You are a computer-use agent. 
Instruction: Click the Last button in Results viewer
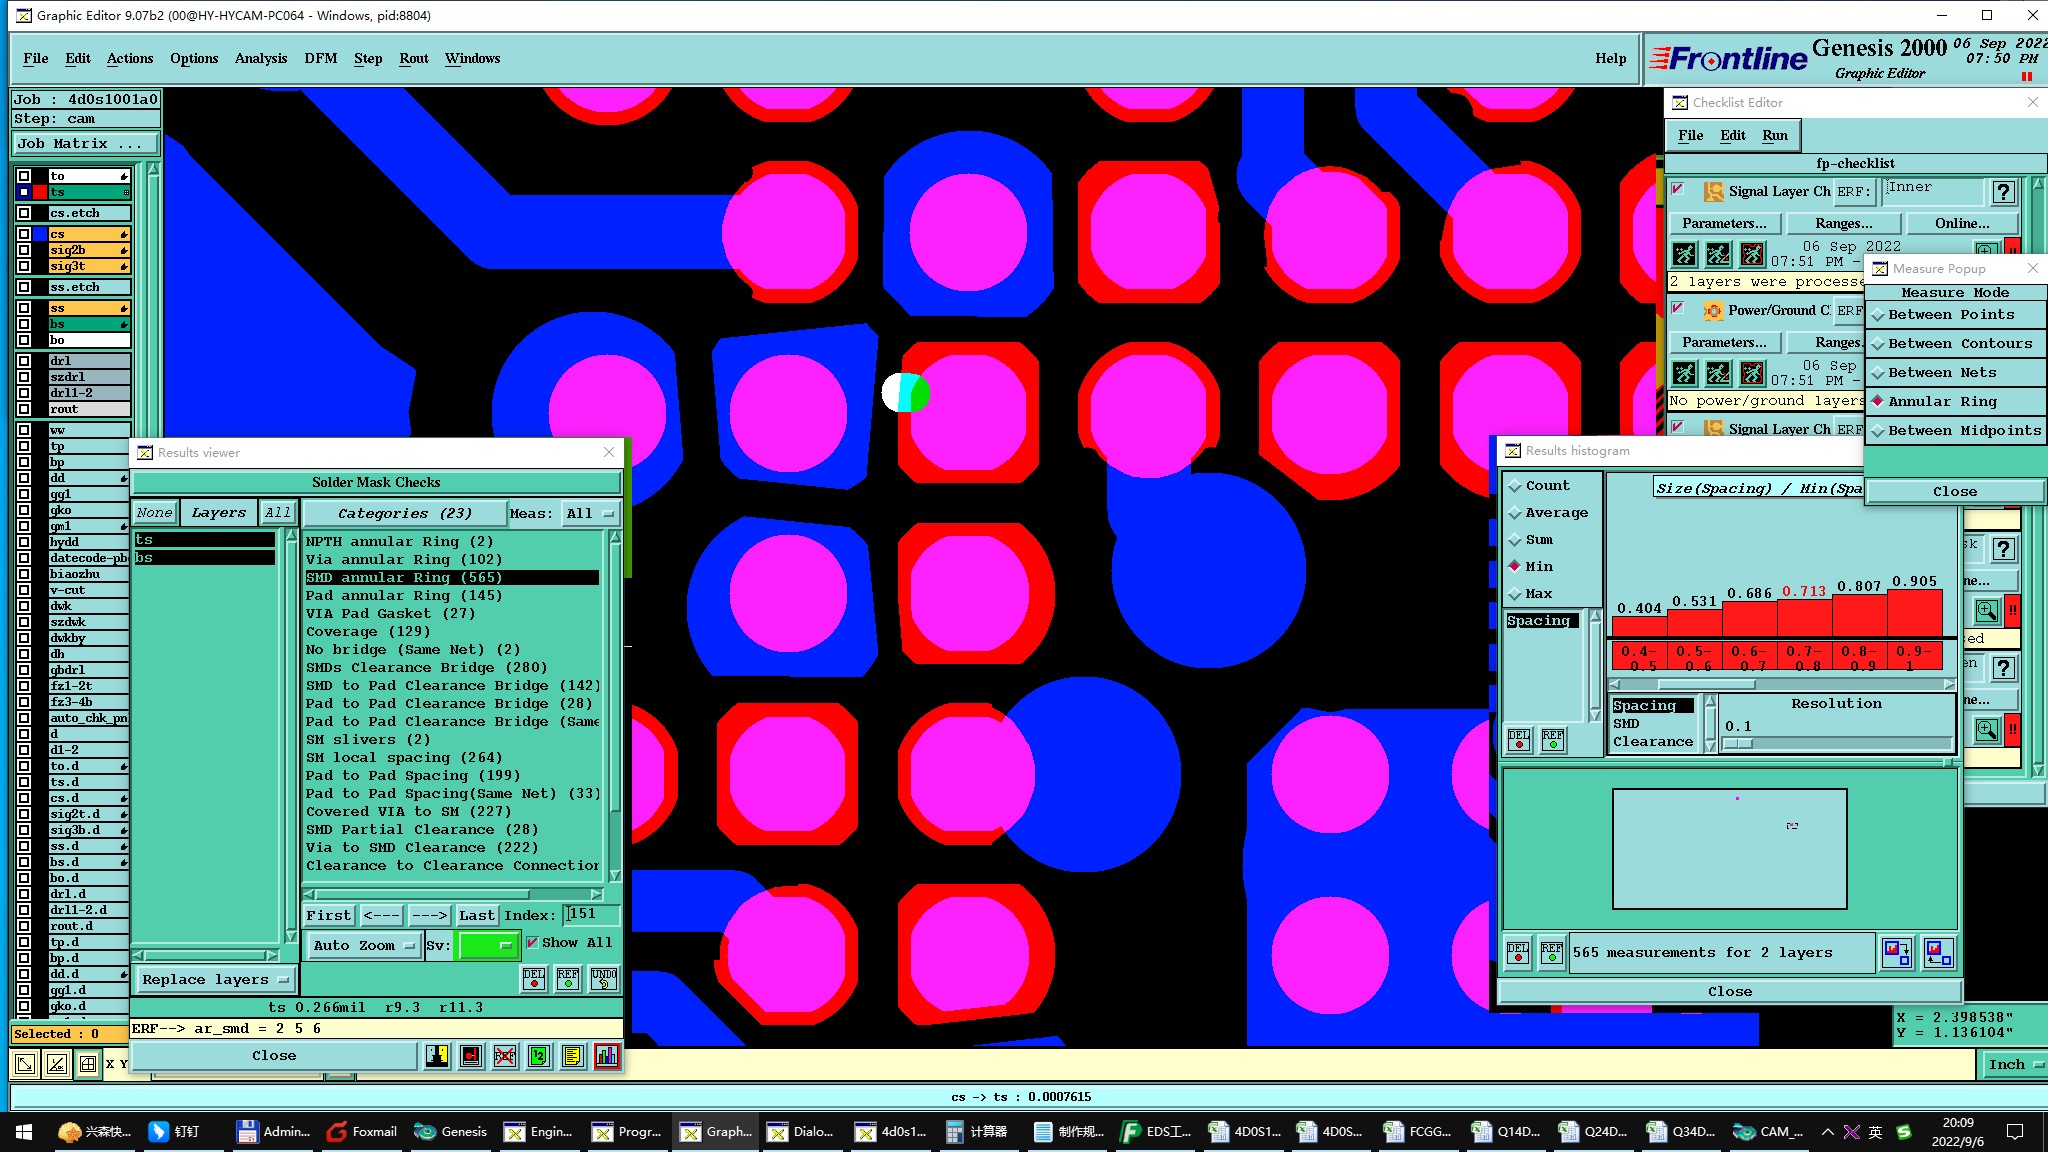tap(476, 915)
